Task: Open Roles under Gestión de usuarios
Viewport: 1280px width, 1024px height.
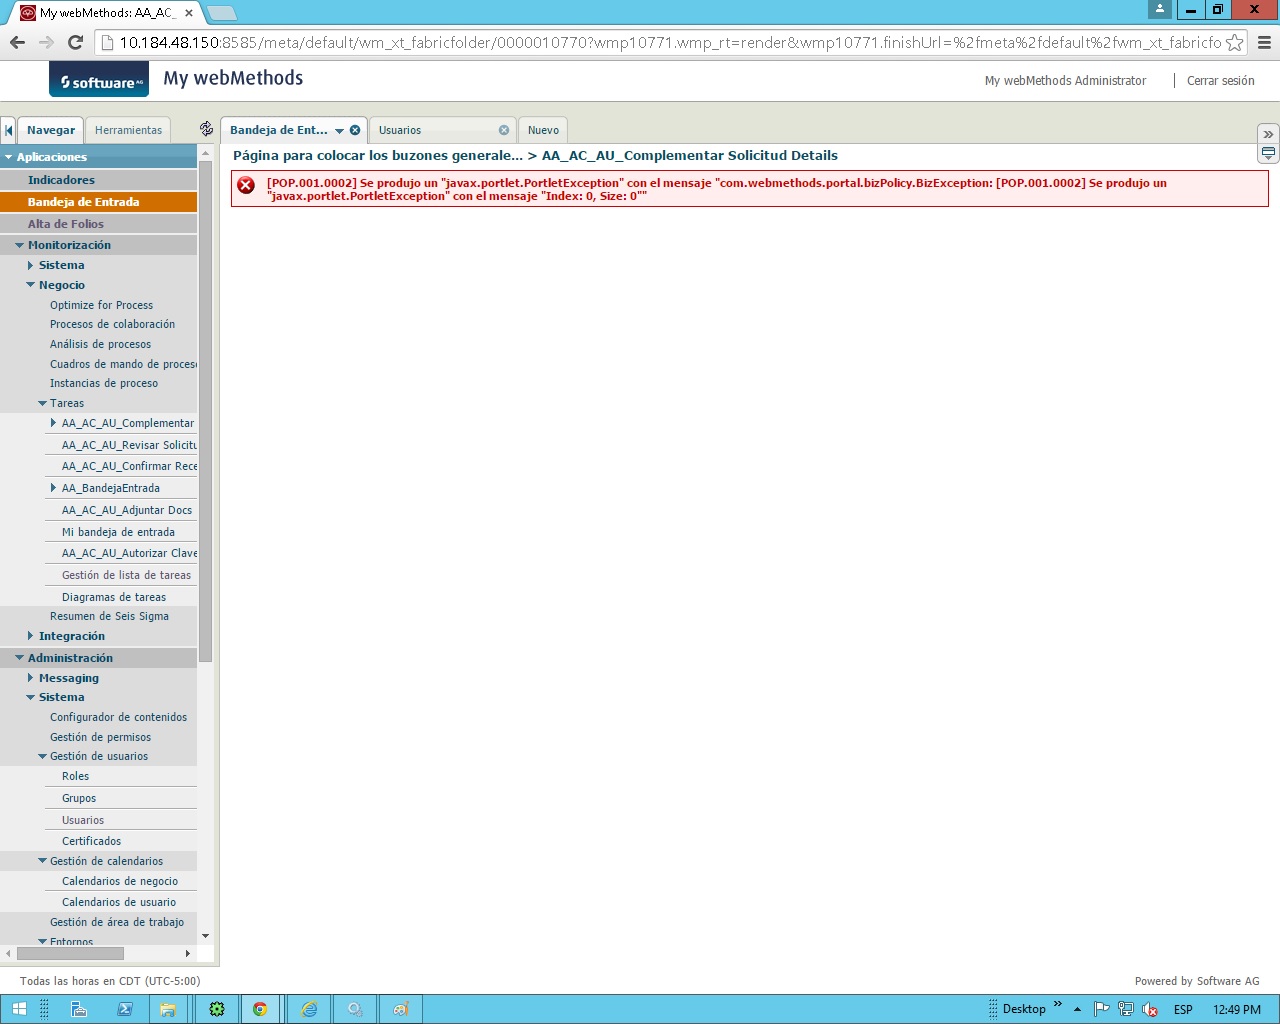Action: coord(75,776)
